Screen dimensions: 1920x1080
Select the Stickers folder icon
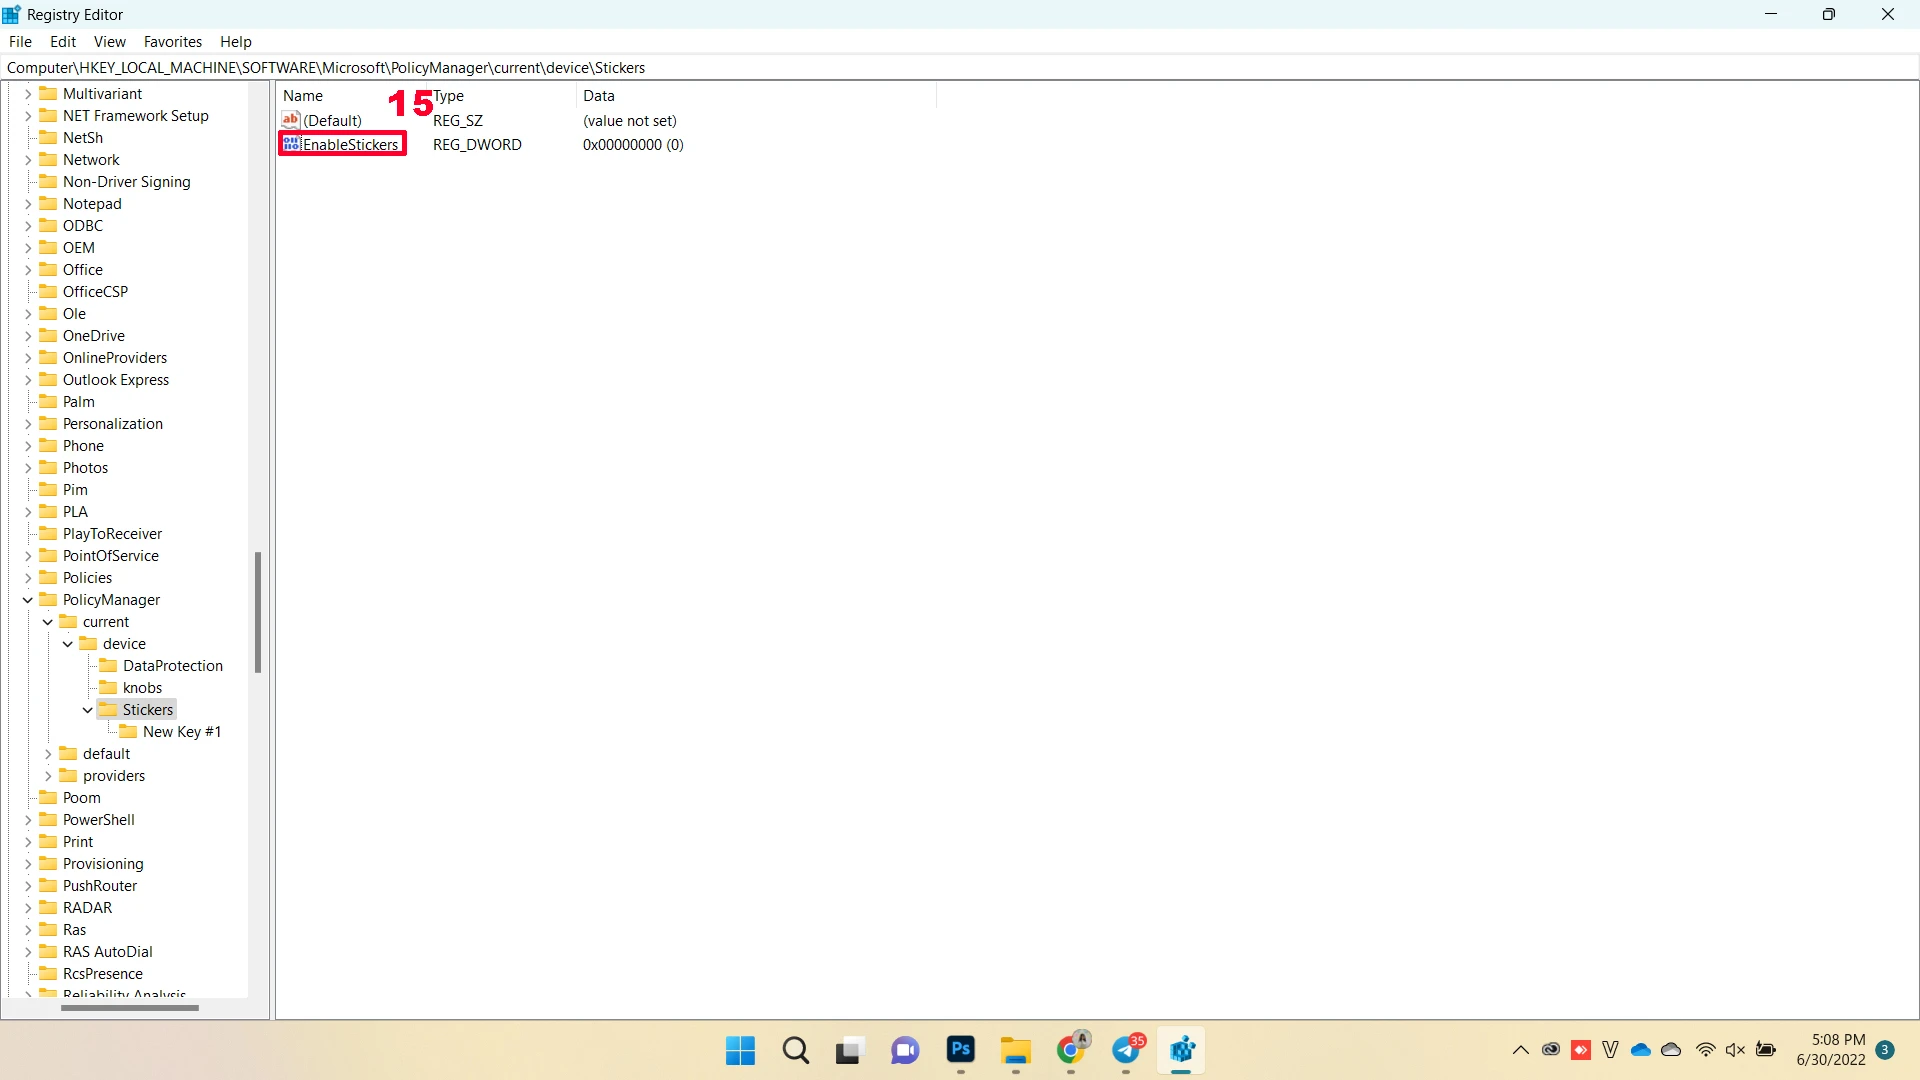tap(108, 710)
